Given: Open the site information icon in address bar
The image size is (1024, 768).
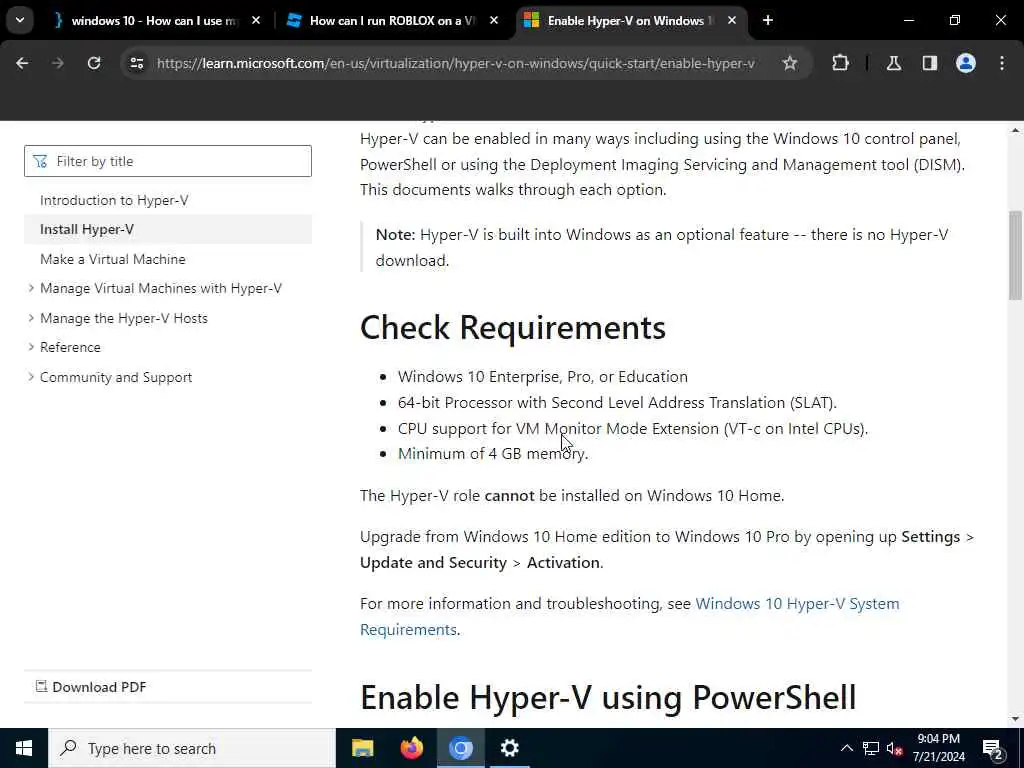Looking at the screenshot, I should pos(136,63).
